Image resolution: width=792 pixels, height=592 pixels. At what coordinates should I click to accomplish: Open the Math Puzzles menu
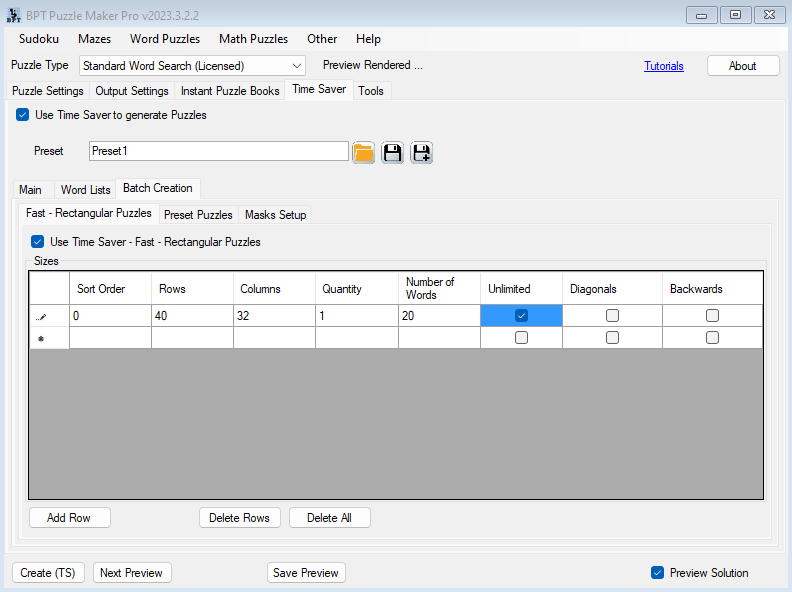pyautogui.click(x=253, y=39)
